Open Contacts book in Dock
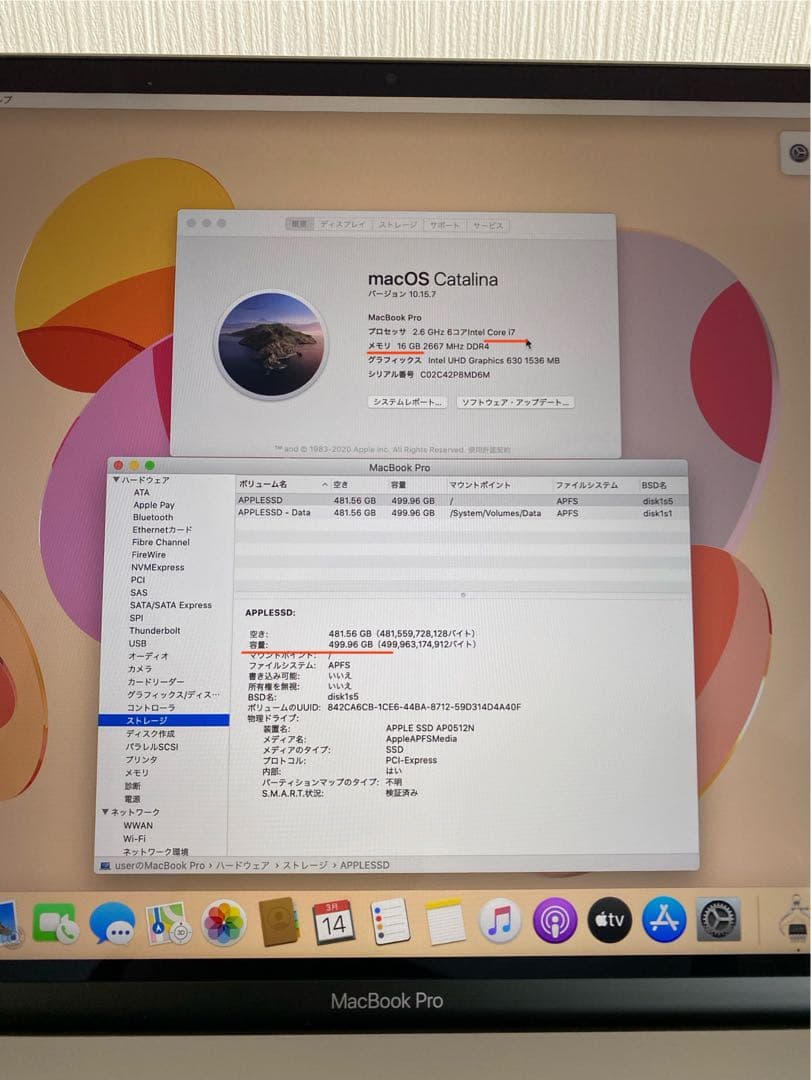811x1080 pixels. pyautogui.click(x=278, y=921)
